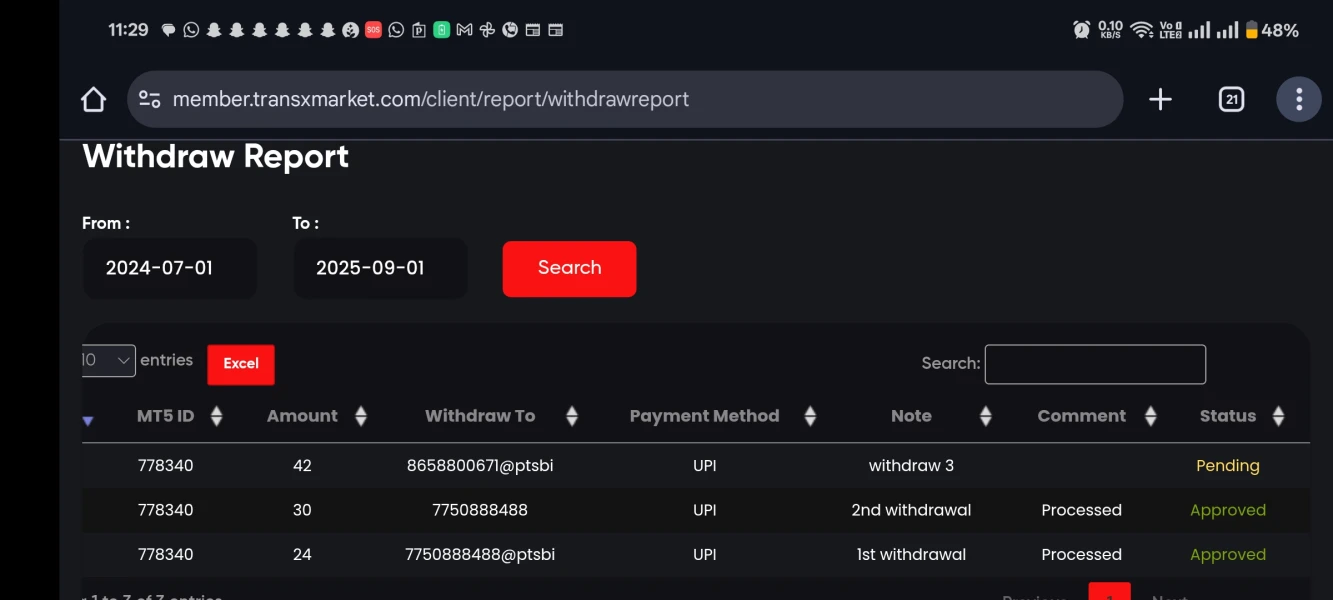This screenshot has width=1333, height=600.
Task: Open the entries-per-page dropdown
Action: (108, 360)
